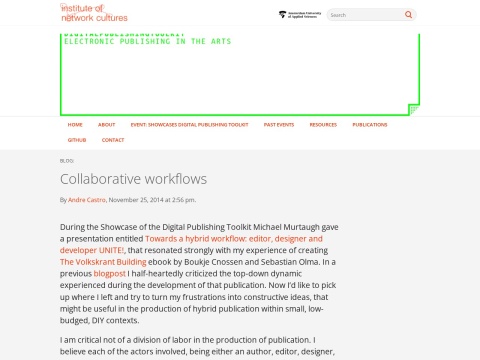The width and height of the screenshot is (480, 360).
Task: Open the Past Events menu item
Action: (279, 125)
